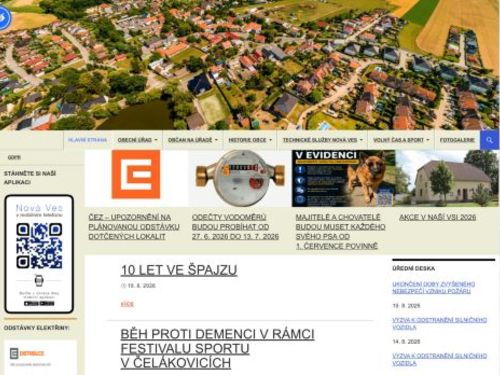Image resolution: width=500 pixels, height=375 pixels.
Task: Open the water meter image
Action: 240,178
